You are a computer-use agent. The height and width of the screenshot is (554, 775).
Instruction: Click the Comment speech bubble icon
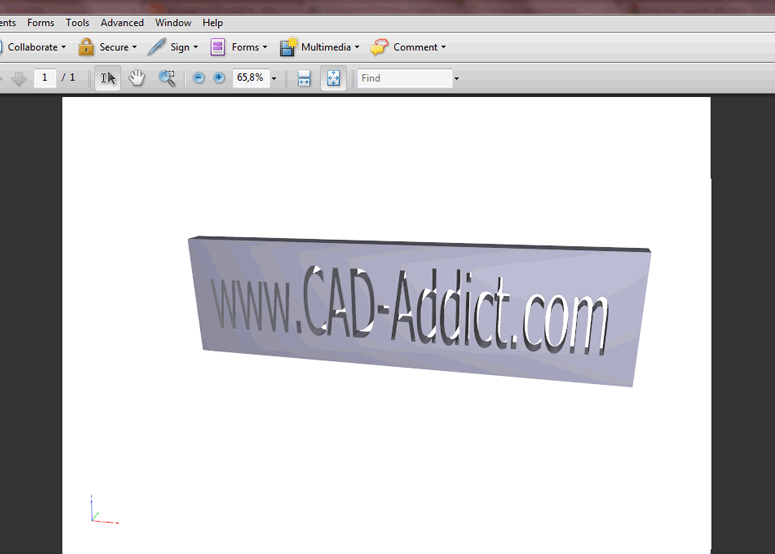coord(379,47)
